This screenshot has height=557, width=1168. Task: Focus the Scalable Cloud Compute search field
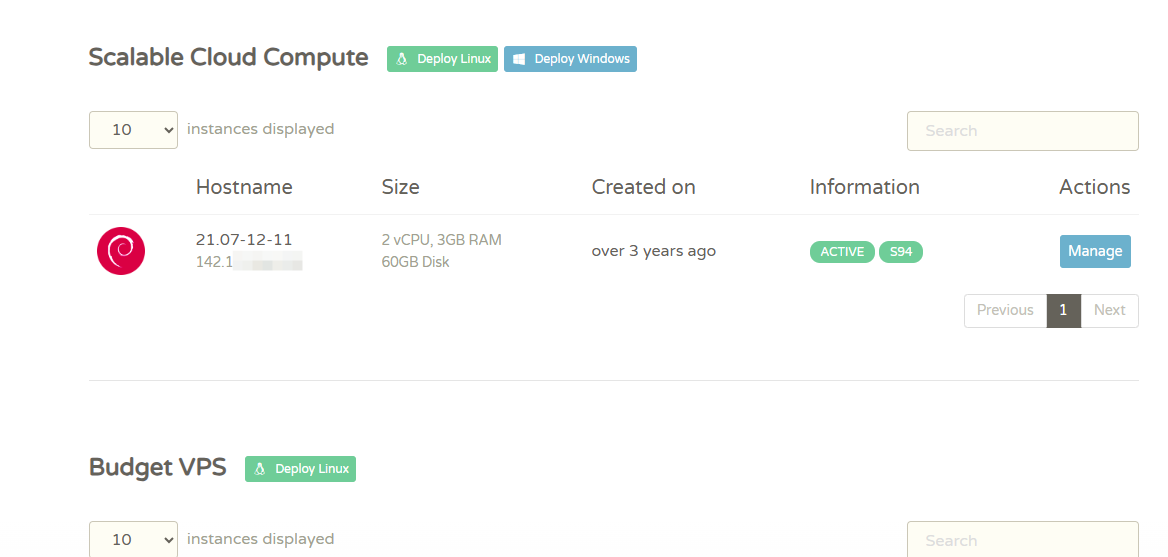click(x=1022, y=131)
